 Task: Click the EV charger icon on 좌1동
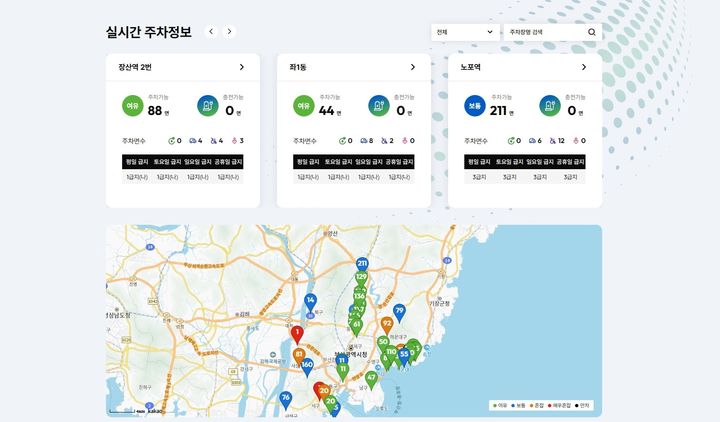click(379, 106)
